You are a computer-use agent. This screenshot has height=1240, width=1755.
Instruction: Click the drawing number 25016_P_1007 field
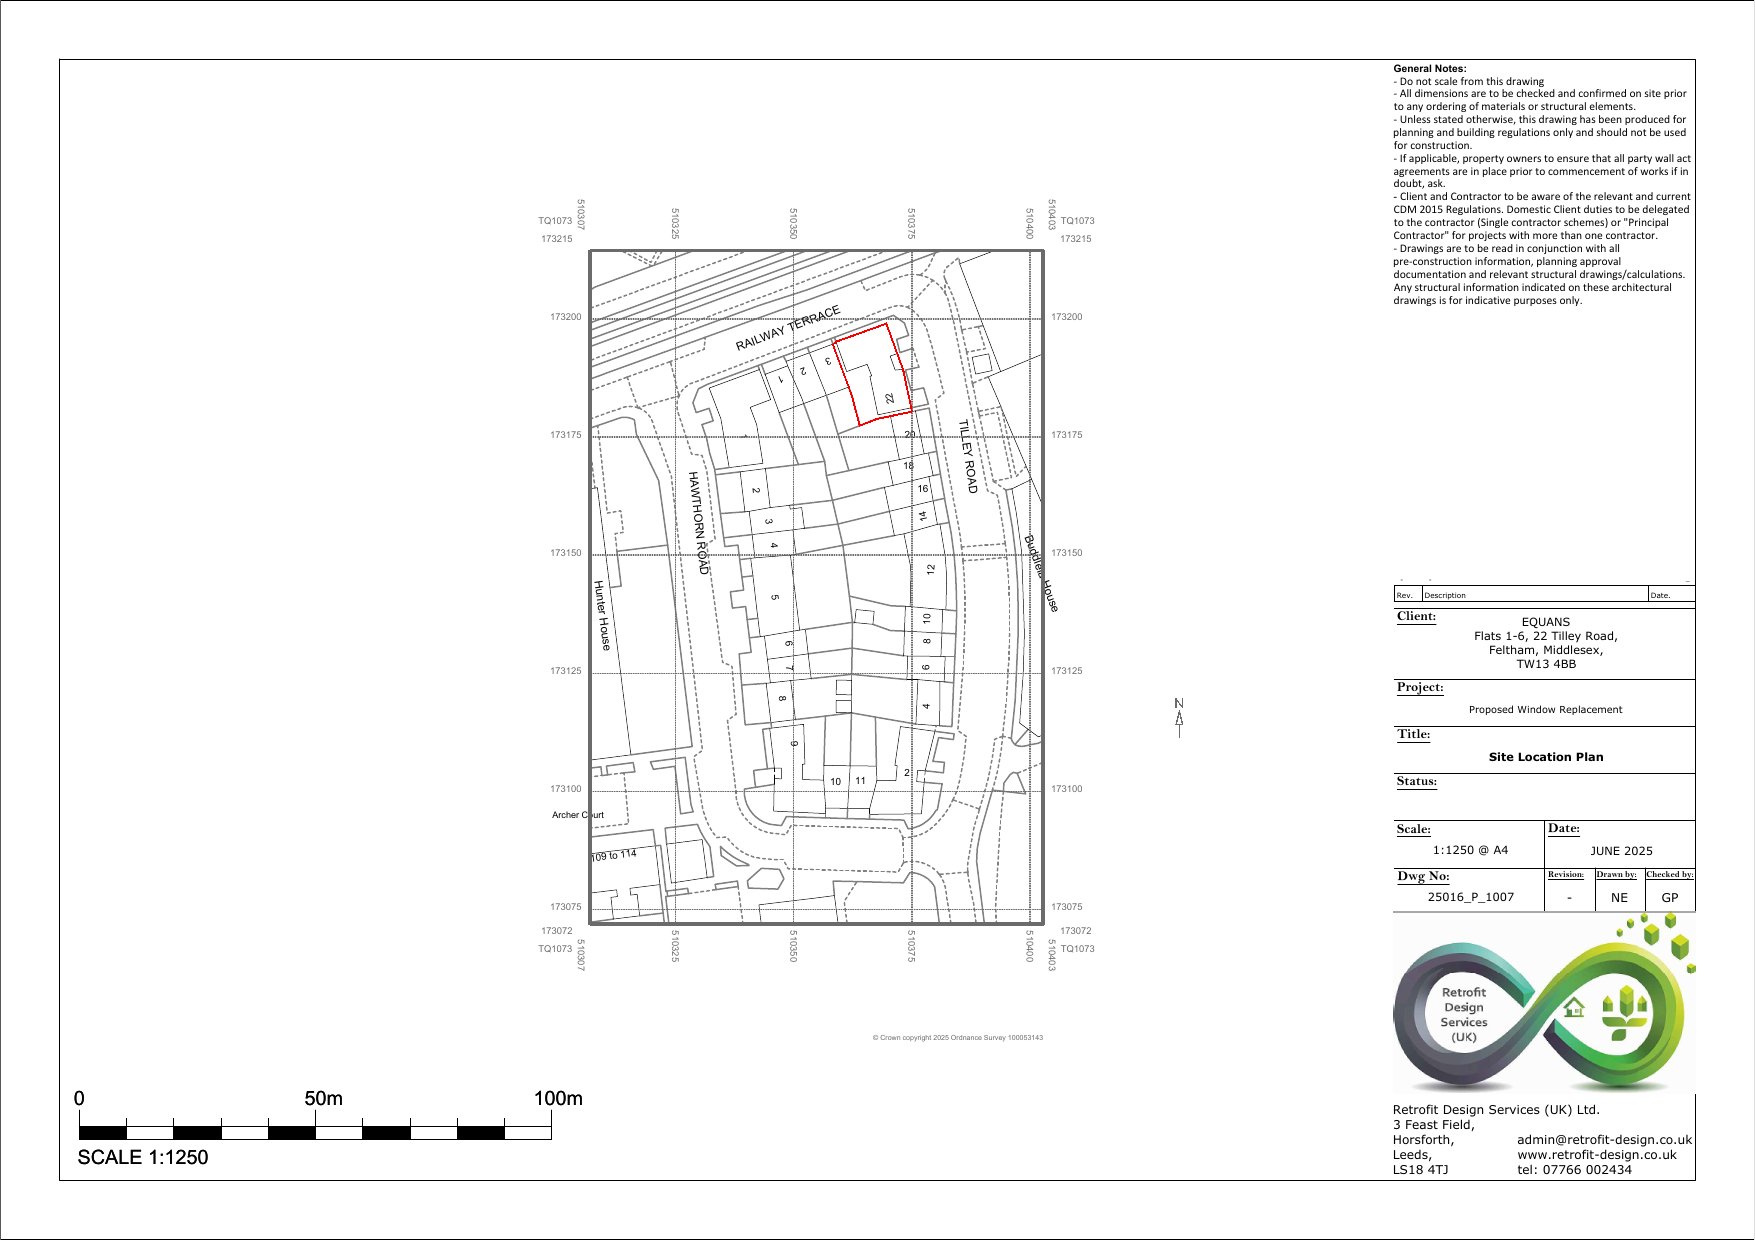[x=1471, y=897]
